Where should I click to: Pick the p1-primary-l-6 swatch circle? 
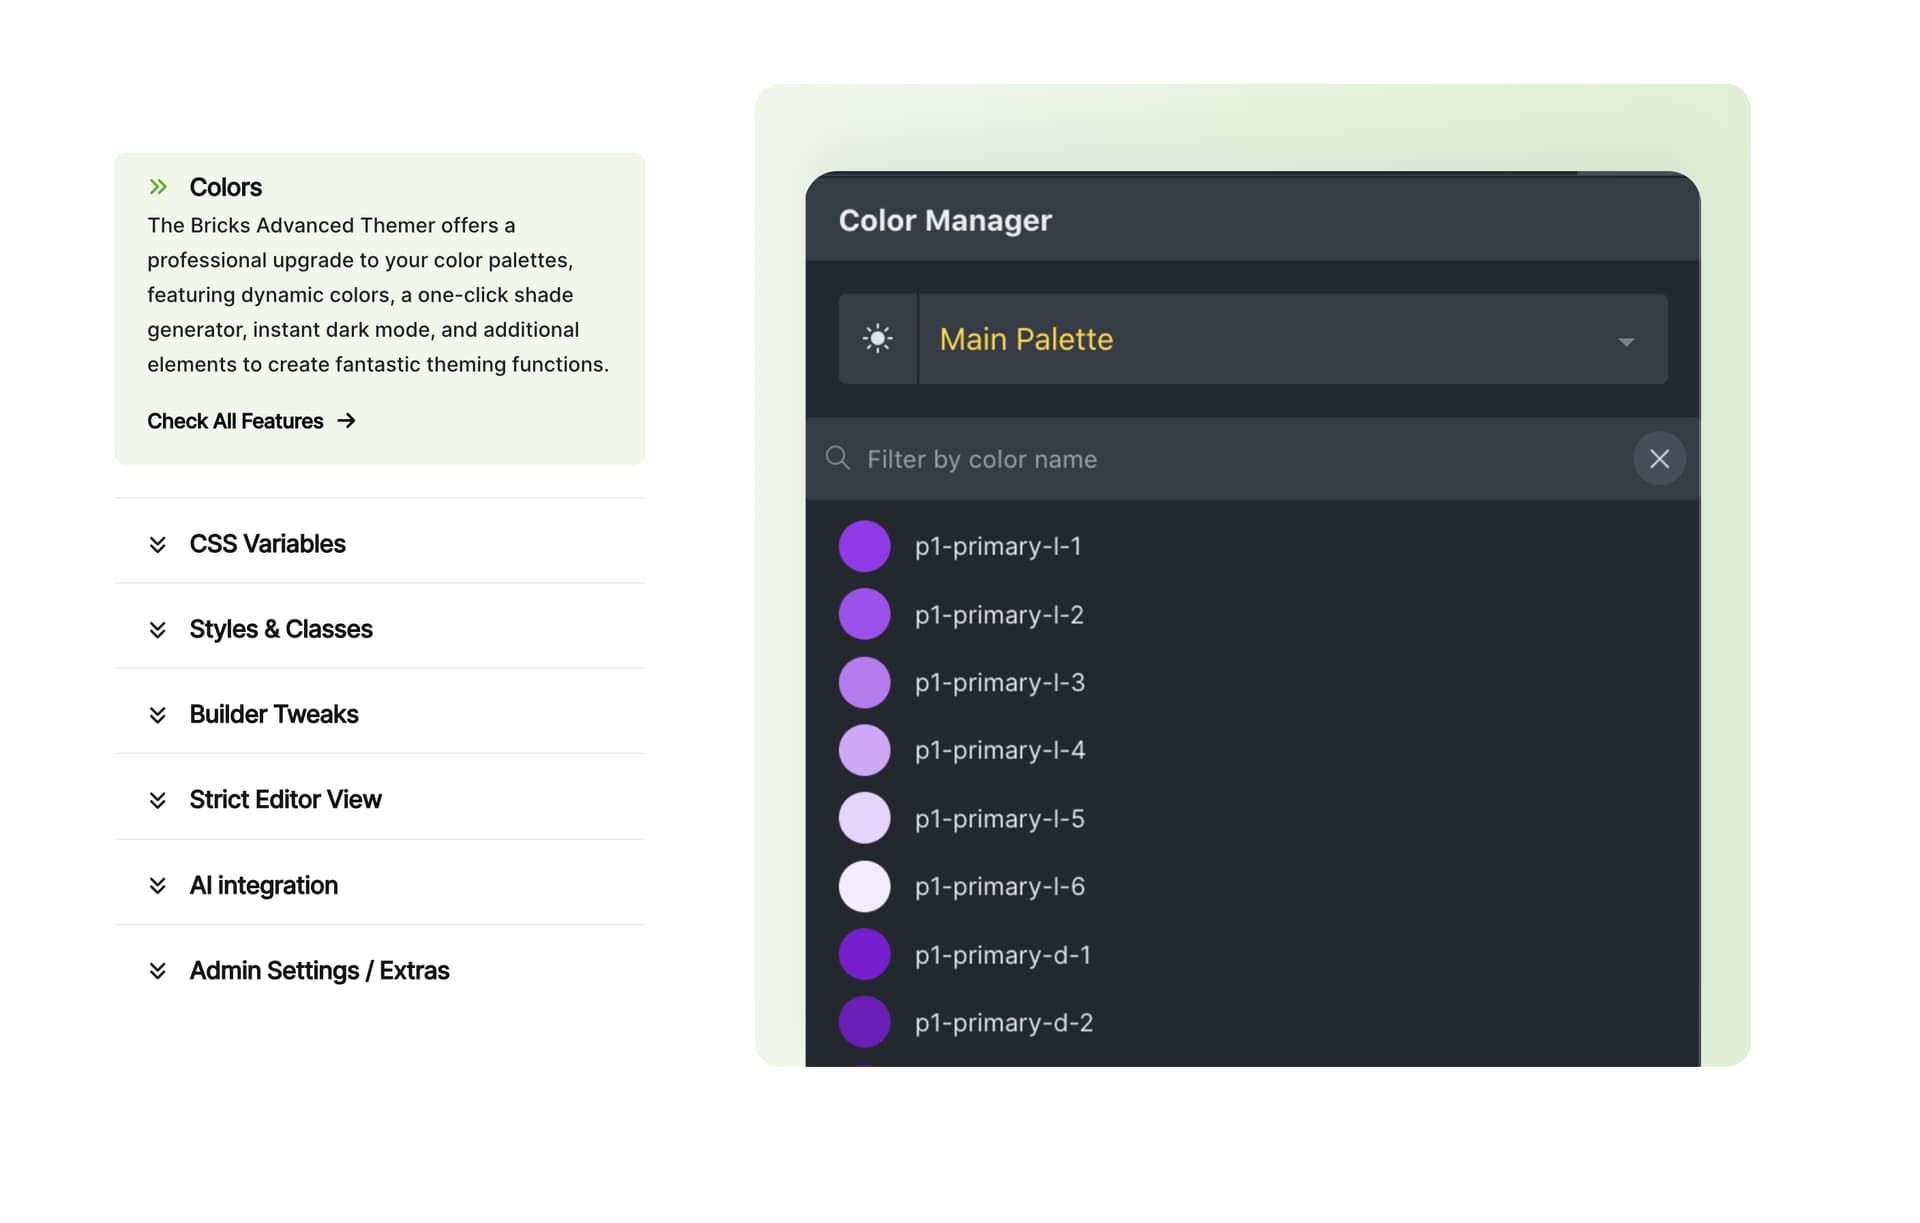(x=864, y=886)
